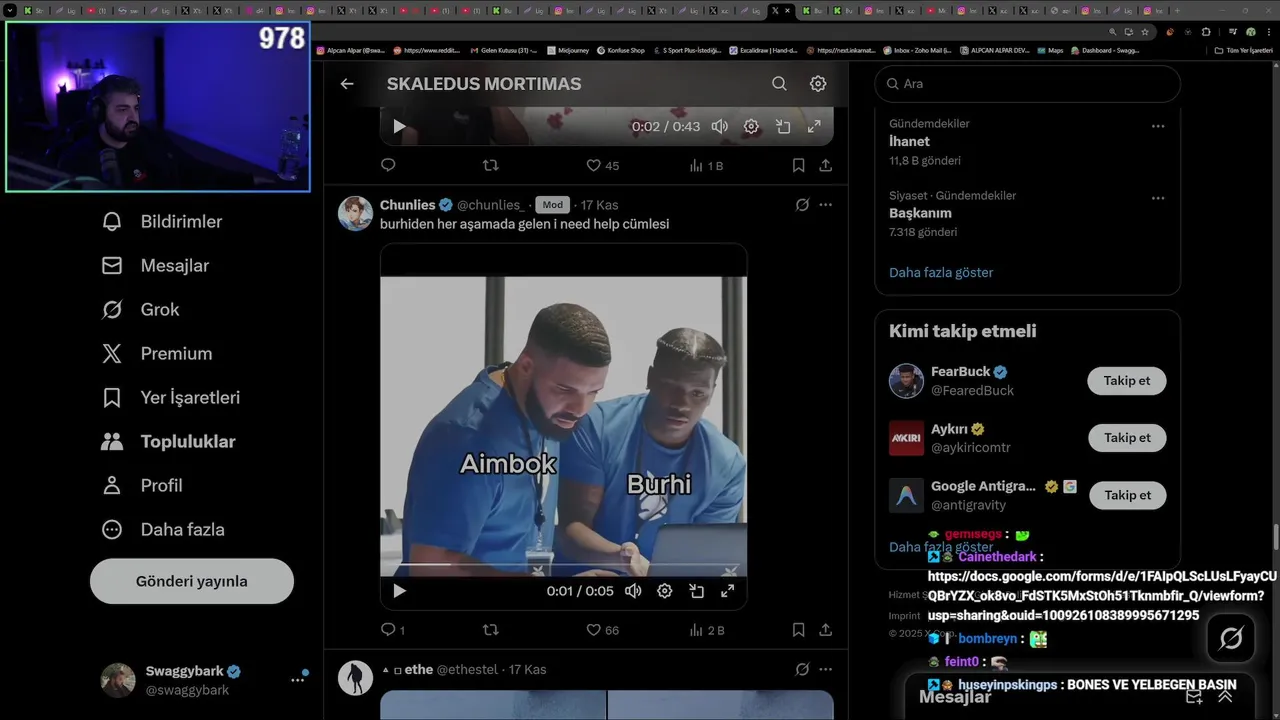Screen dimensions: 1280x720
Task: Share the post with 45 likes
Action: (826, 165)
